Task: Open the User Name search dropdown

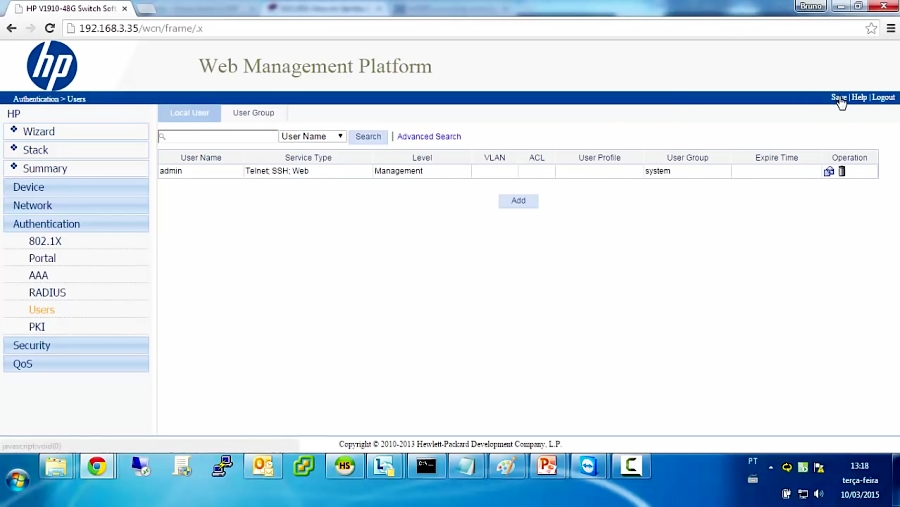Action: [x=312, y=137]
